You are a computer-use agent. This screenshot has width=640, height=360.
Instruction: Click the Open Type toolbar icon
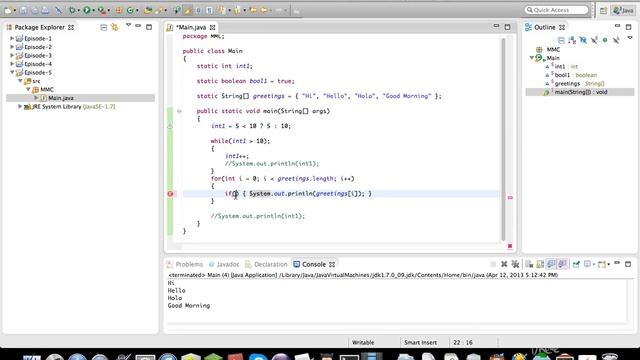147,10
